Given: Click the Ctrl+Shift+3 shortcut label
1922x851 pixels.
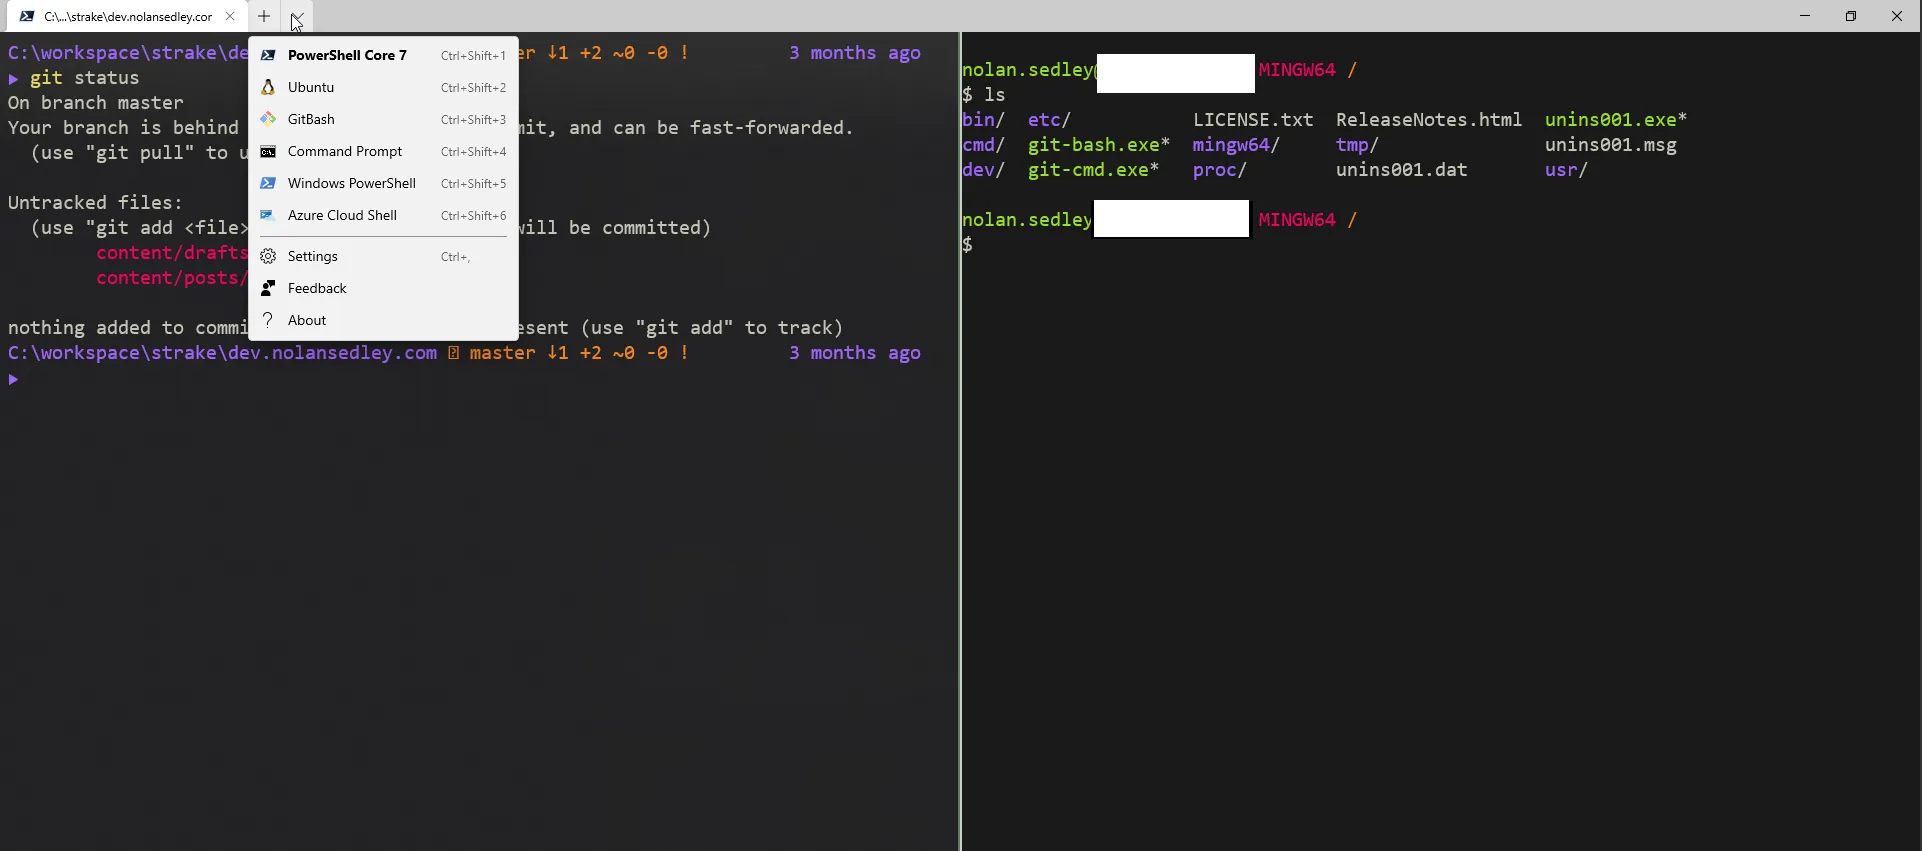Looking at the screenshot, I should tap(473, 120).
